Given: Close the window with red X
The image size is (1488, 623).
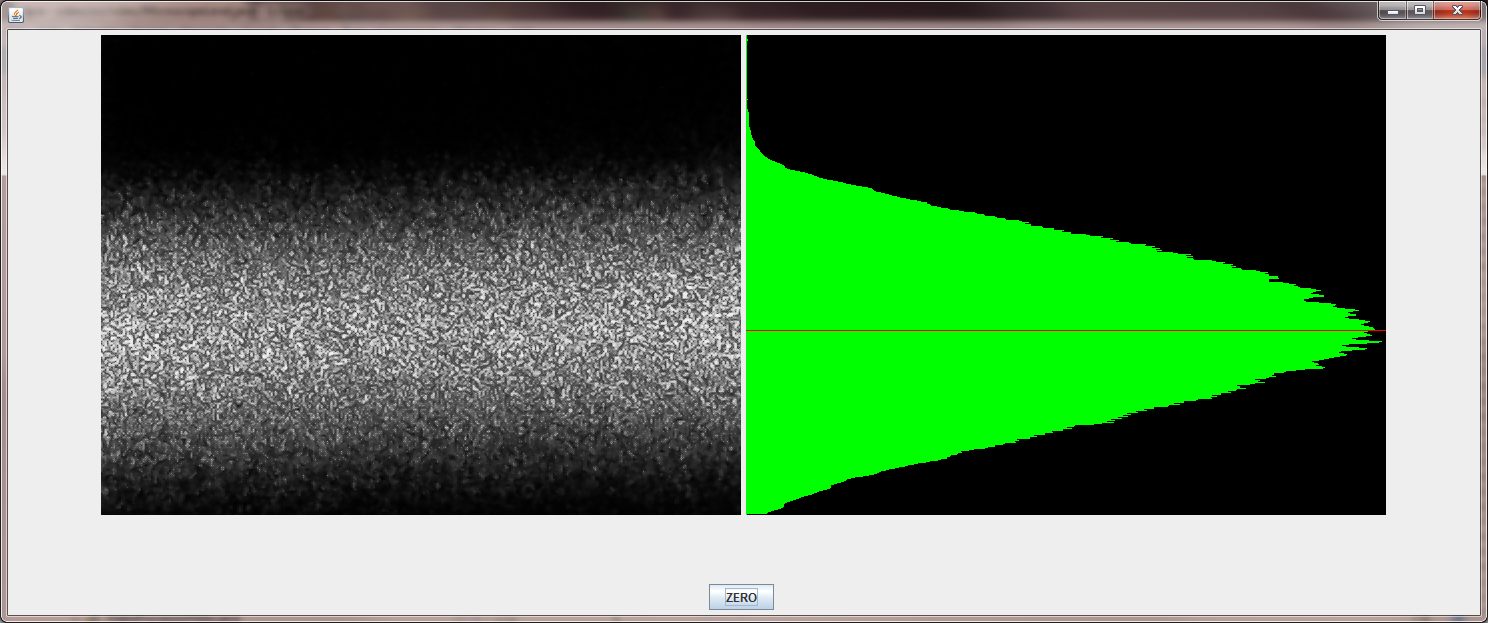Looking at the screenshot, I should [x=1457, y=11].
